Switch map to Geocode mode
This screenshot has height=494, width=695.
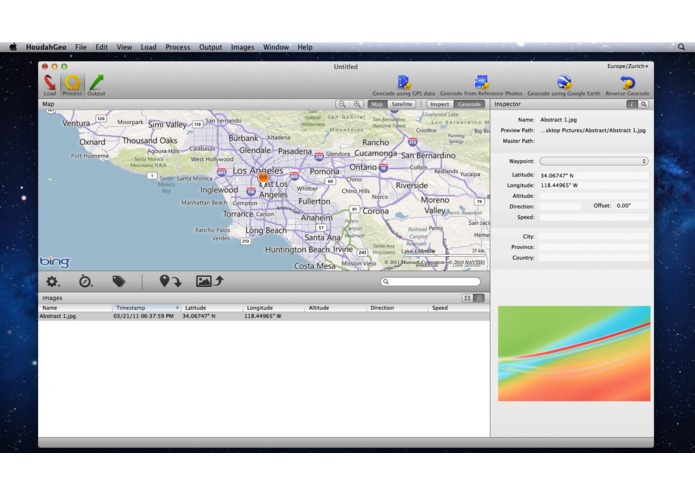pos(469,104)
